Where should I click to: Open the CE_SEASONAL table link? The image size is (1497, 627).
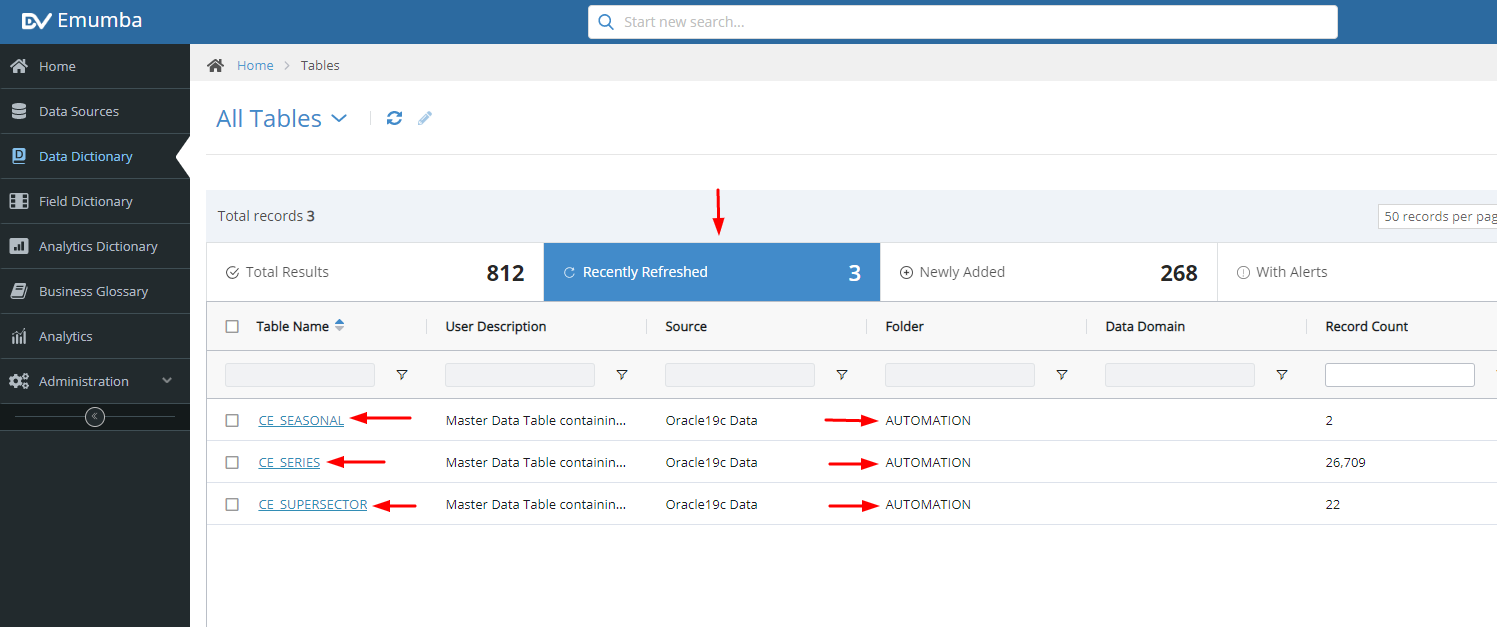pyautogui.click(x=301, y=420)
